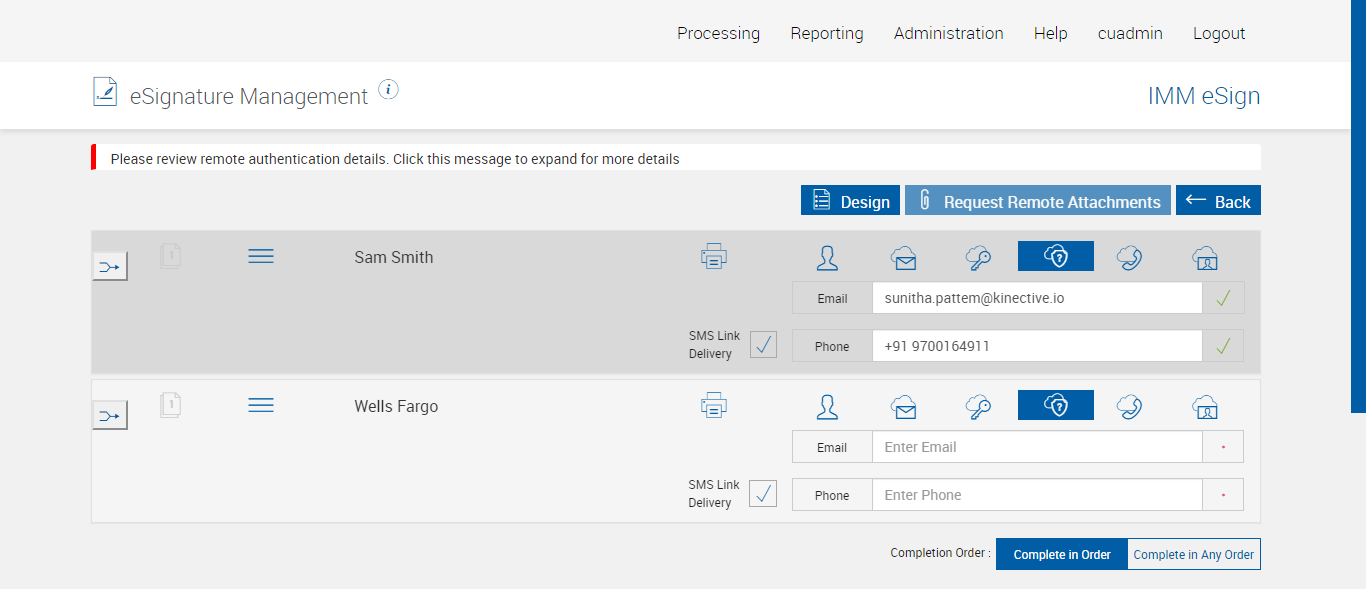Uncheck SMS Link Delivery for Sam Smith
The image size is (1366, 589).
coord(763,345)
